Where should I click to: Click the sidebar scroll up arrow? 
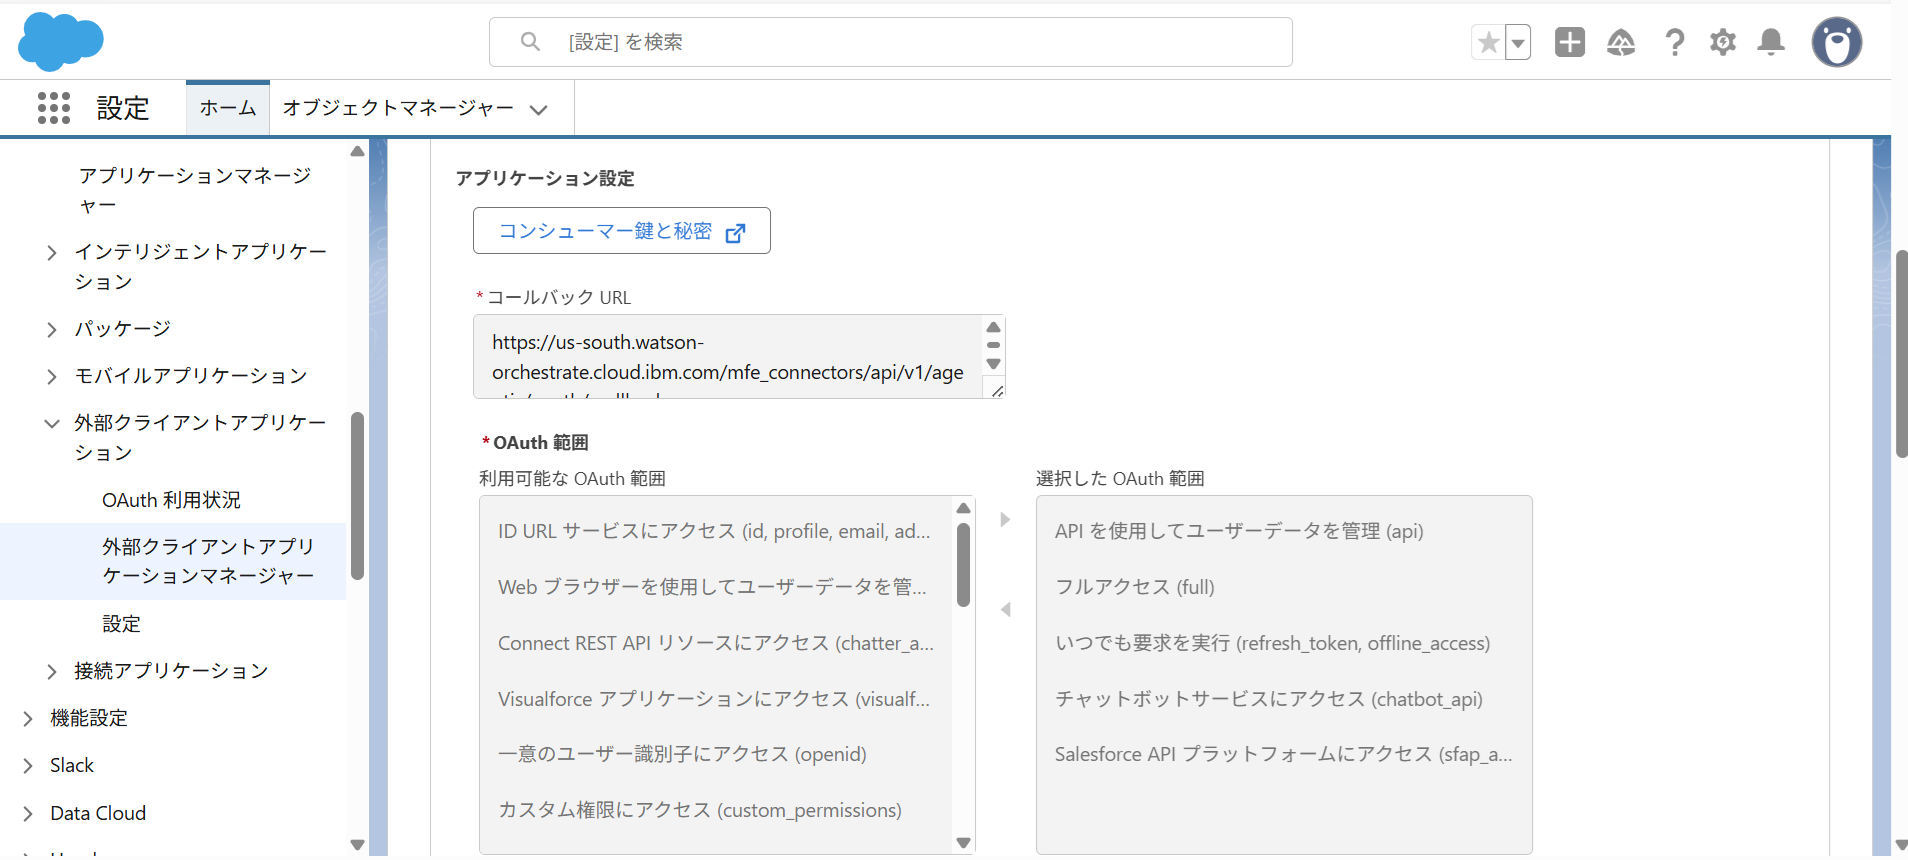[357, 151]
